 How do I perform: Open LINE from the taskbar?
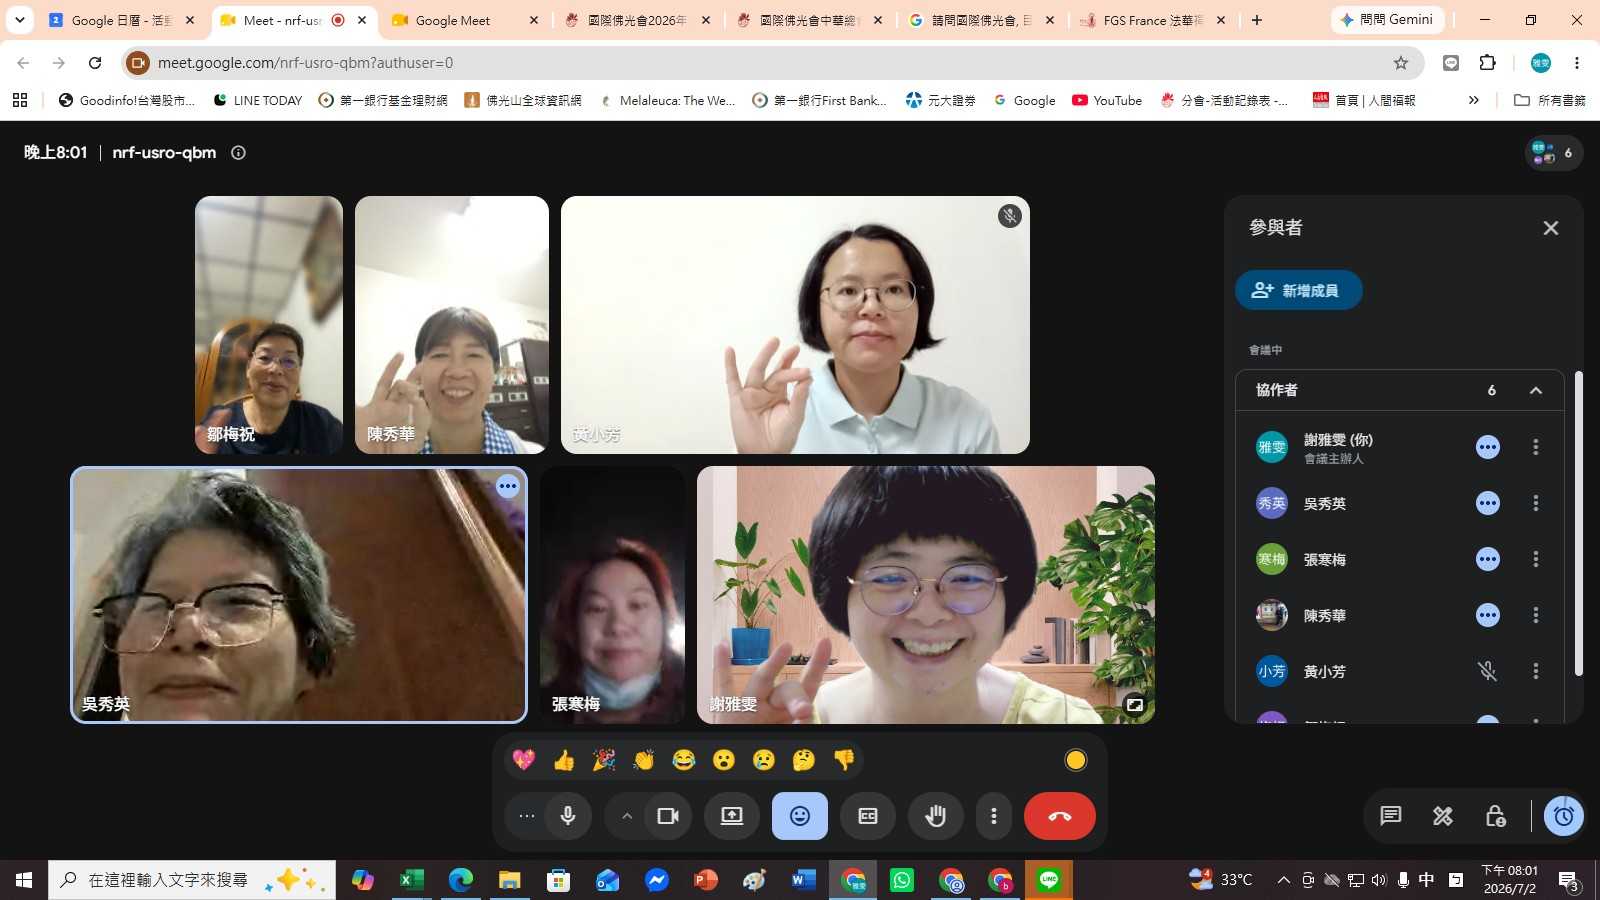(1049, 880)
